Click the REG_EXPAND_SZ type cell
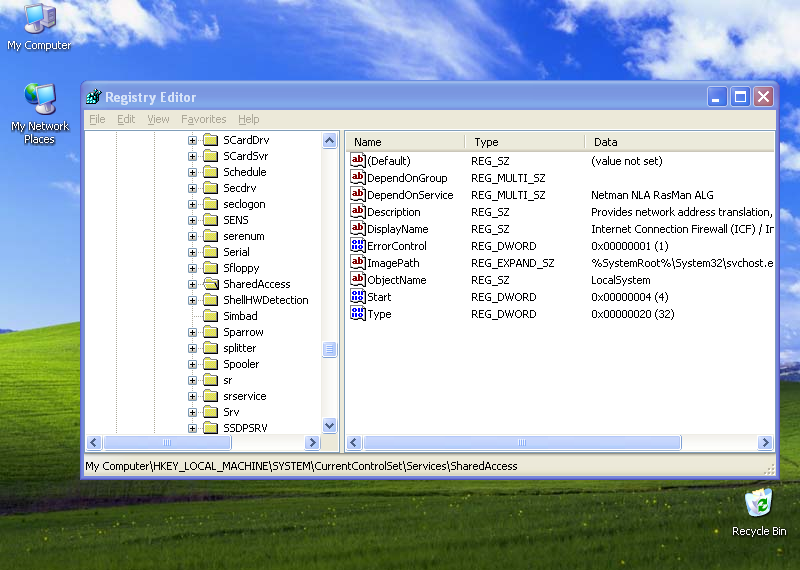The image size is (800, 570). tap(512, 263)
